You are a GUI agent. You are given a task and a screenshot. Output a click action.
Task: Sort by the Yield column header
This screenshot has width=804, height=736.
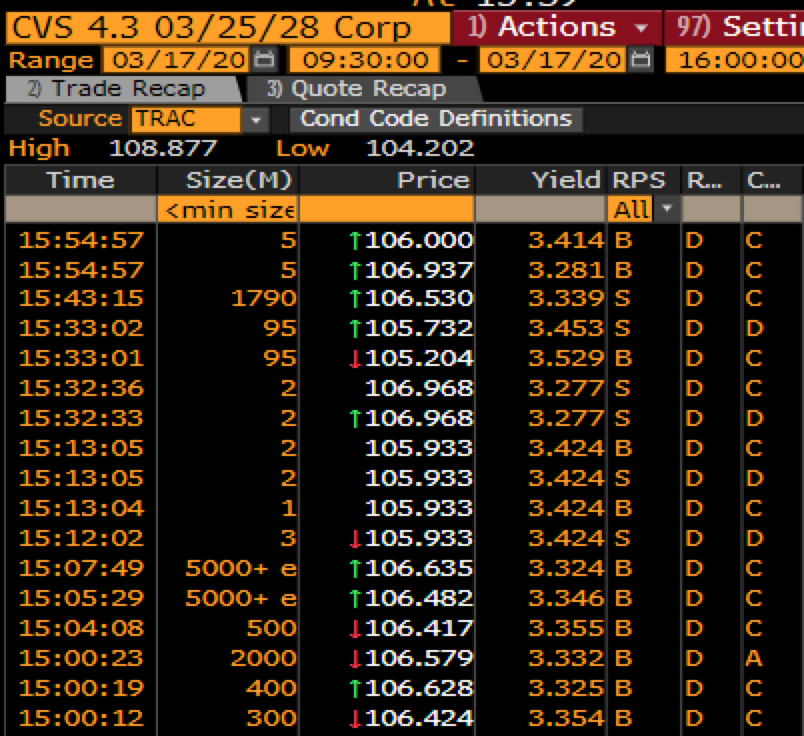click(541, 181)
